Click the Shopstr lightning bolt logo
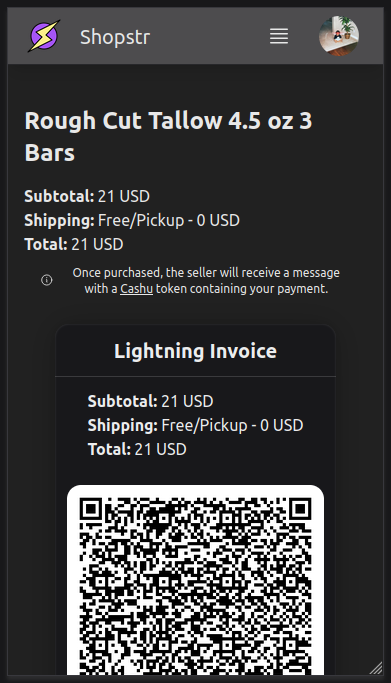 [x=44, y=36]
